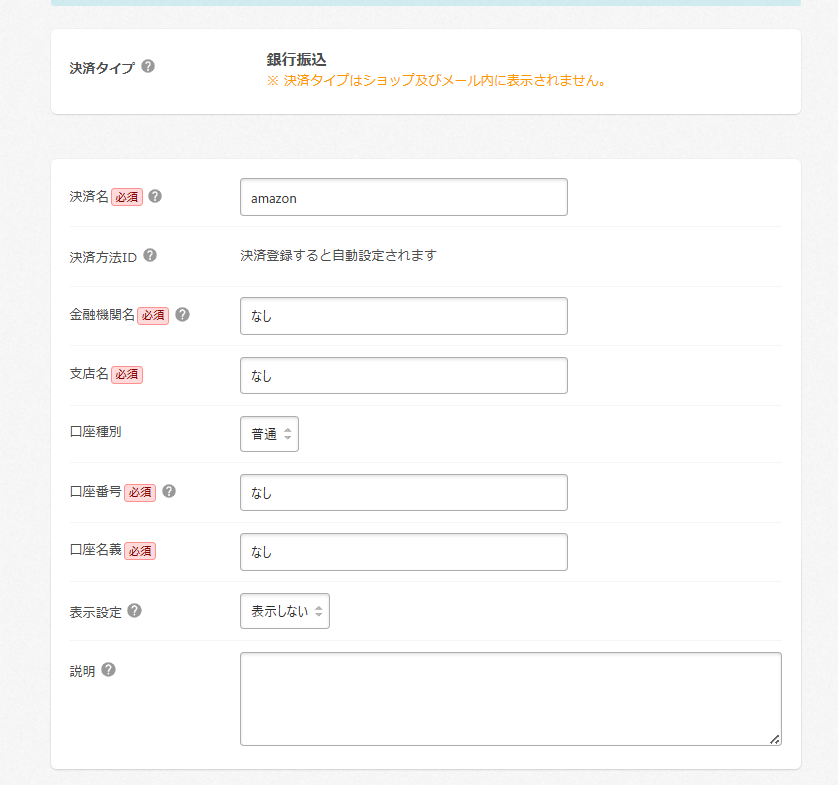838x785 pixels.
Task: Click the 銀行振込 payment type text
Action: tap(297, 60)
